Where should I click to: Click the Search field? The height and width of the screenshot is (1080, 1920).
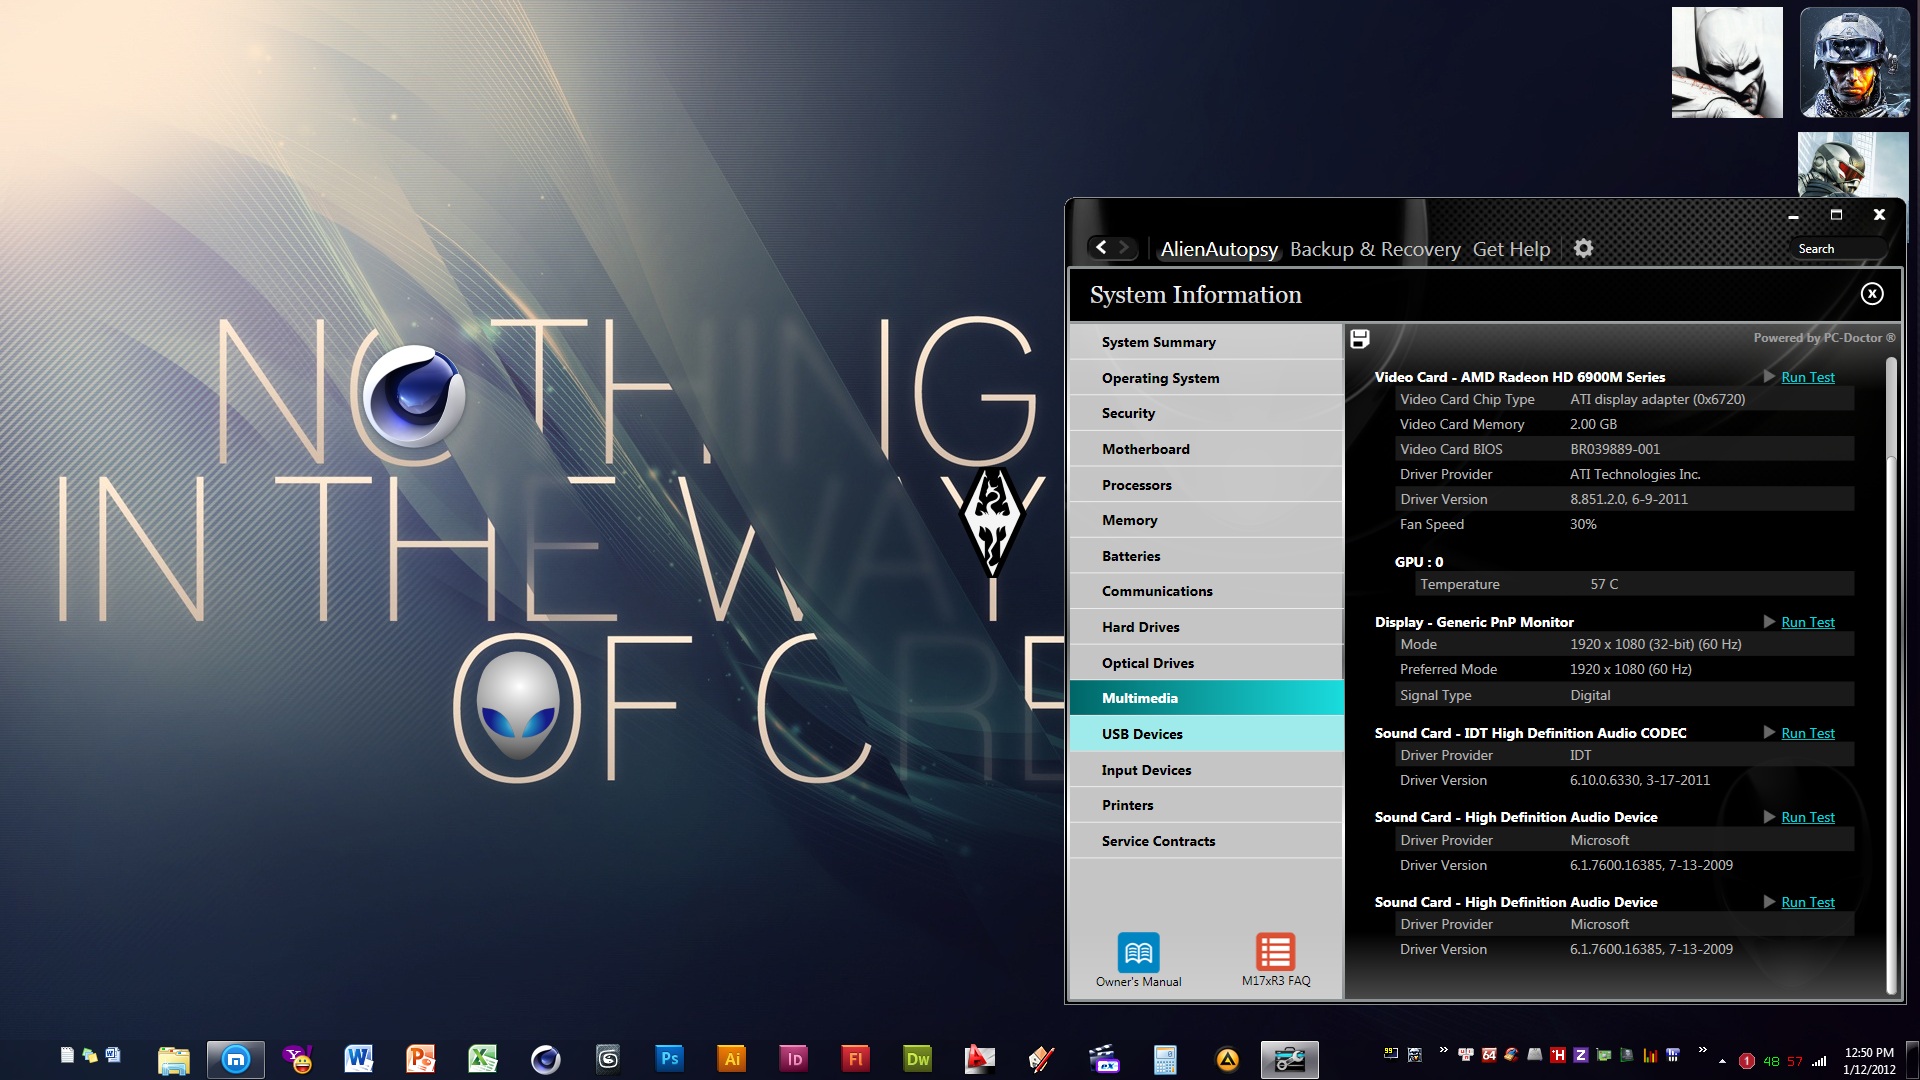1838,249
